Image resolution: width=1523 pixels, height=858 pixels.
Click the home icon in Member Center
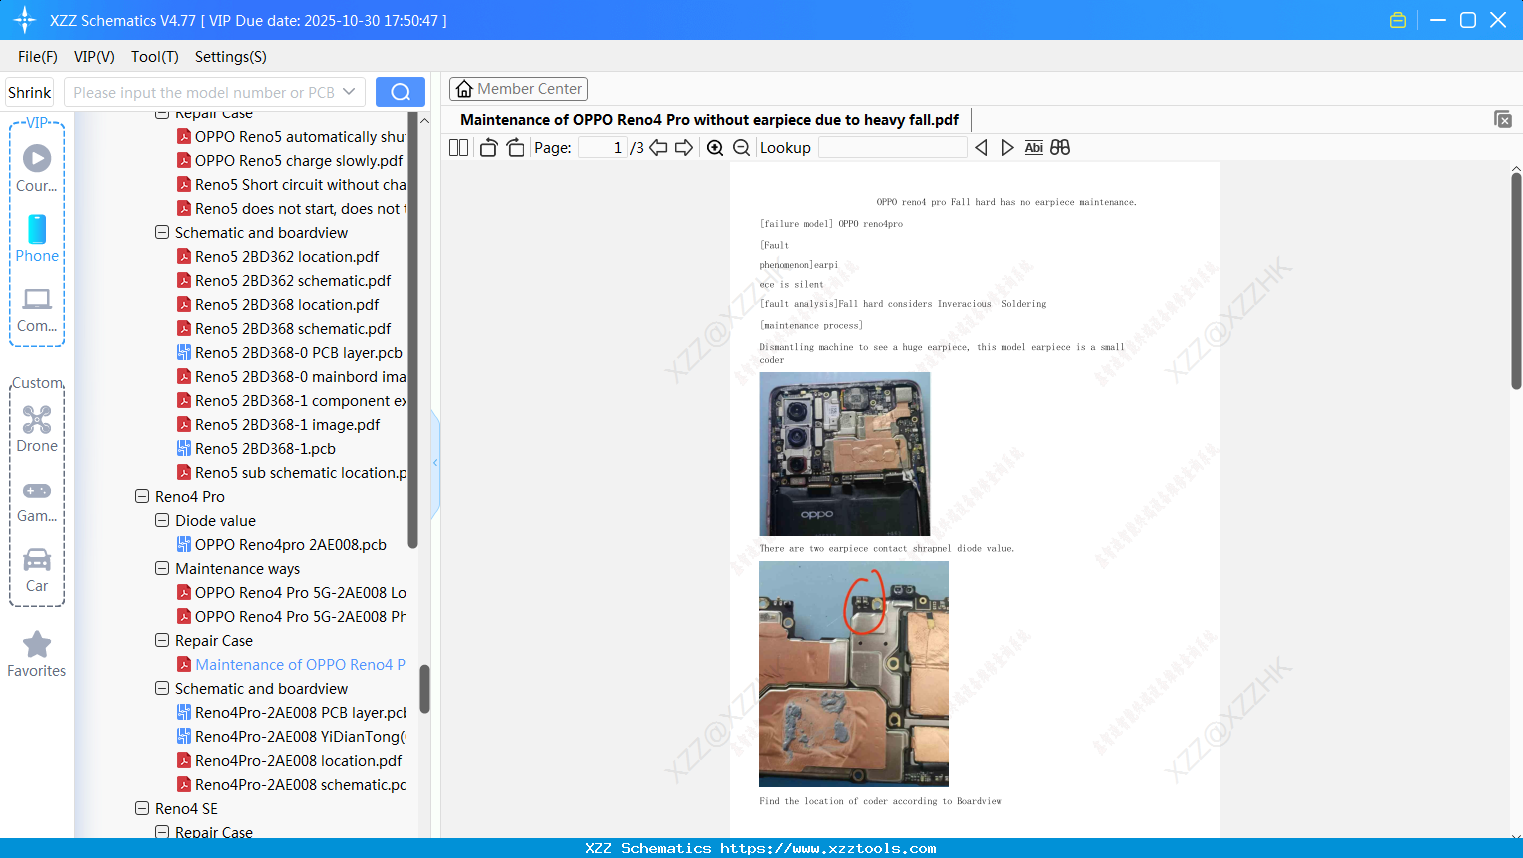pos(464,89)
